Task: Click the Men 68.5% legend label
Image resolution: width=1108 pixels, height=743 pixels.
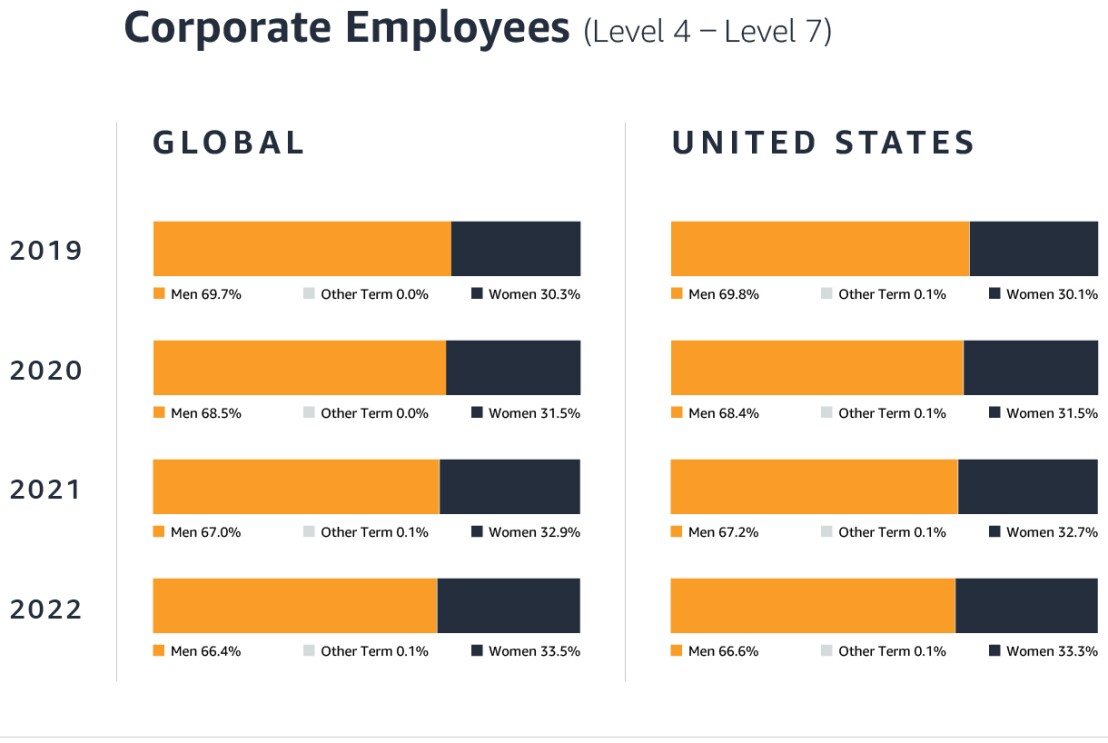Action: pyautogui.click(x=205, y=413)
